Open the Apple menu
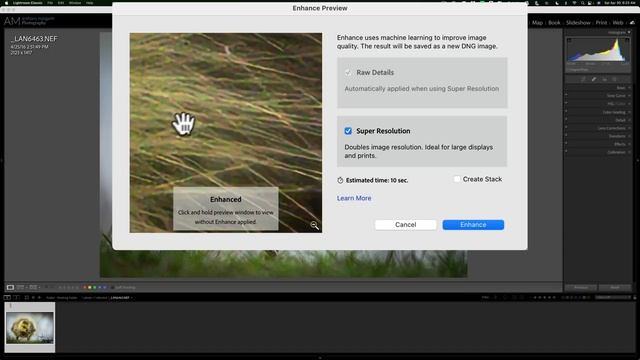 pyautogui.click(x=6, y=3)
